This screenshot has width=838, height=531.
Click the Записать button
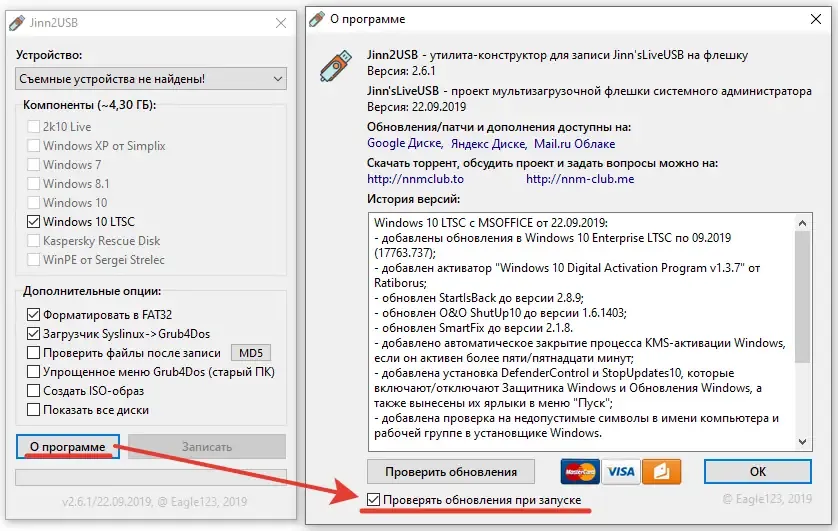[207, 447]
